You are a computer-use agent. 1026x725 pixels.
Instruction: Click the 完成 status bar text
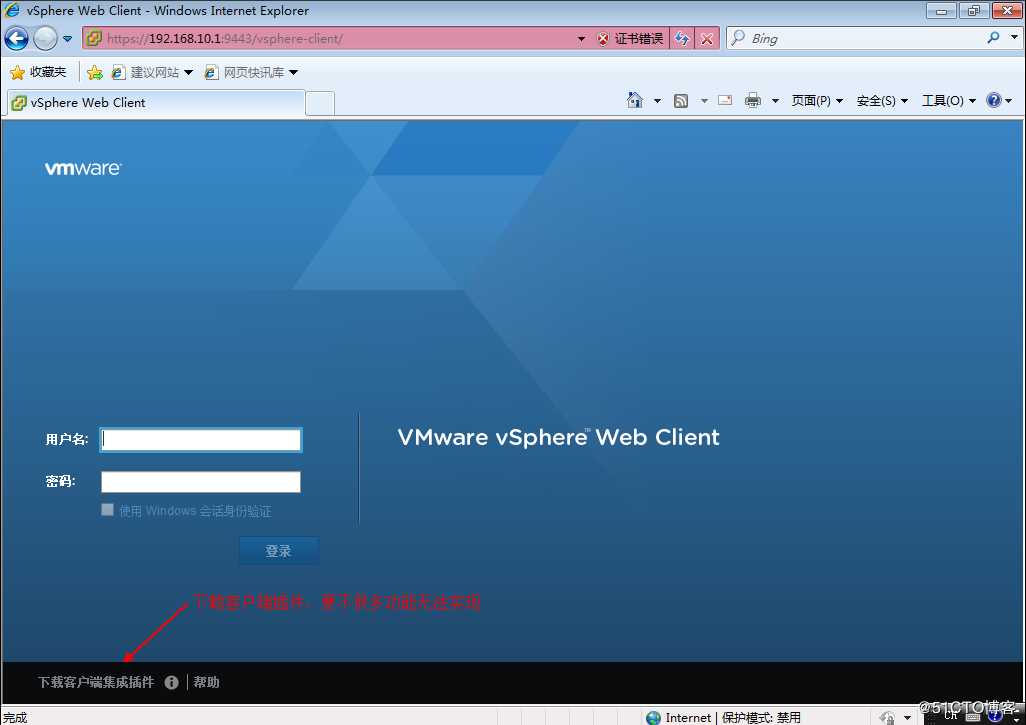tap(15, 718)
